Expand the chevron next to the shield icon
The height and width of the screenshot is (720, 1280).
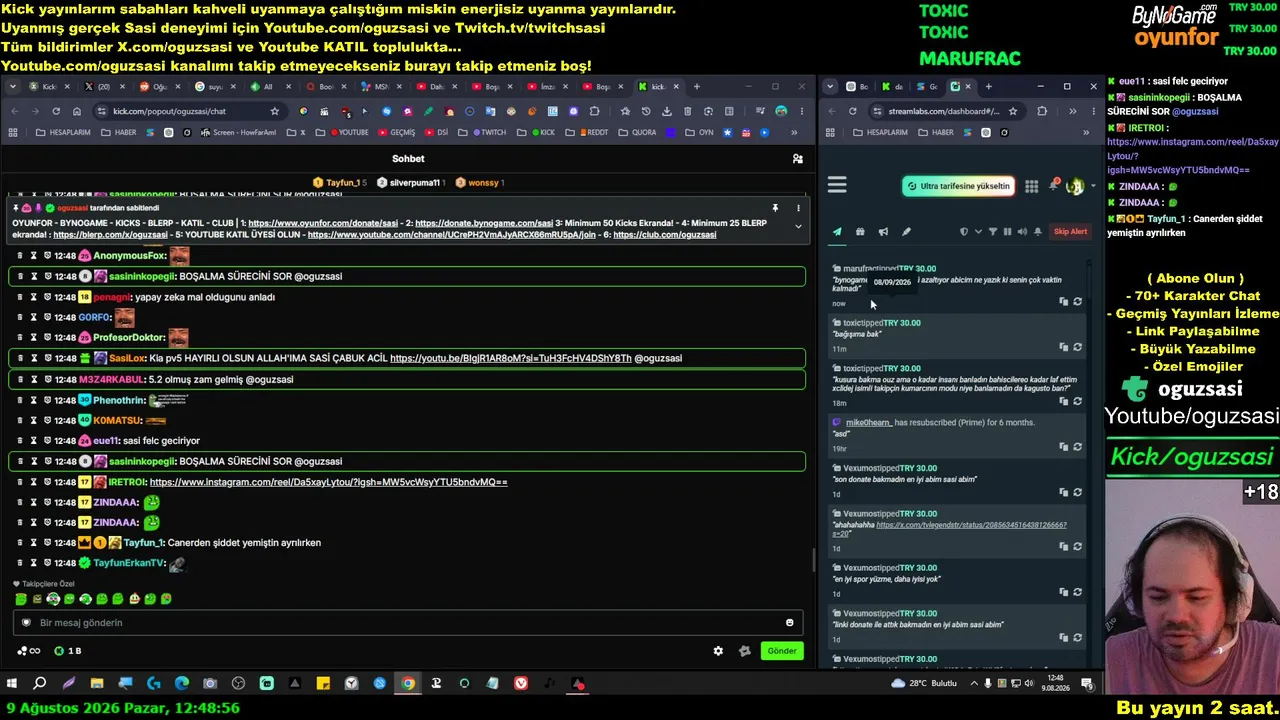point(978,232)
